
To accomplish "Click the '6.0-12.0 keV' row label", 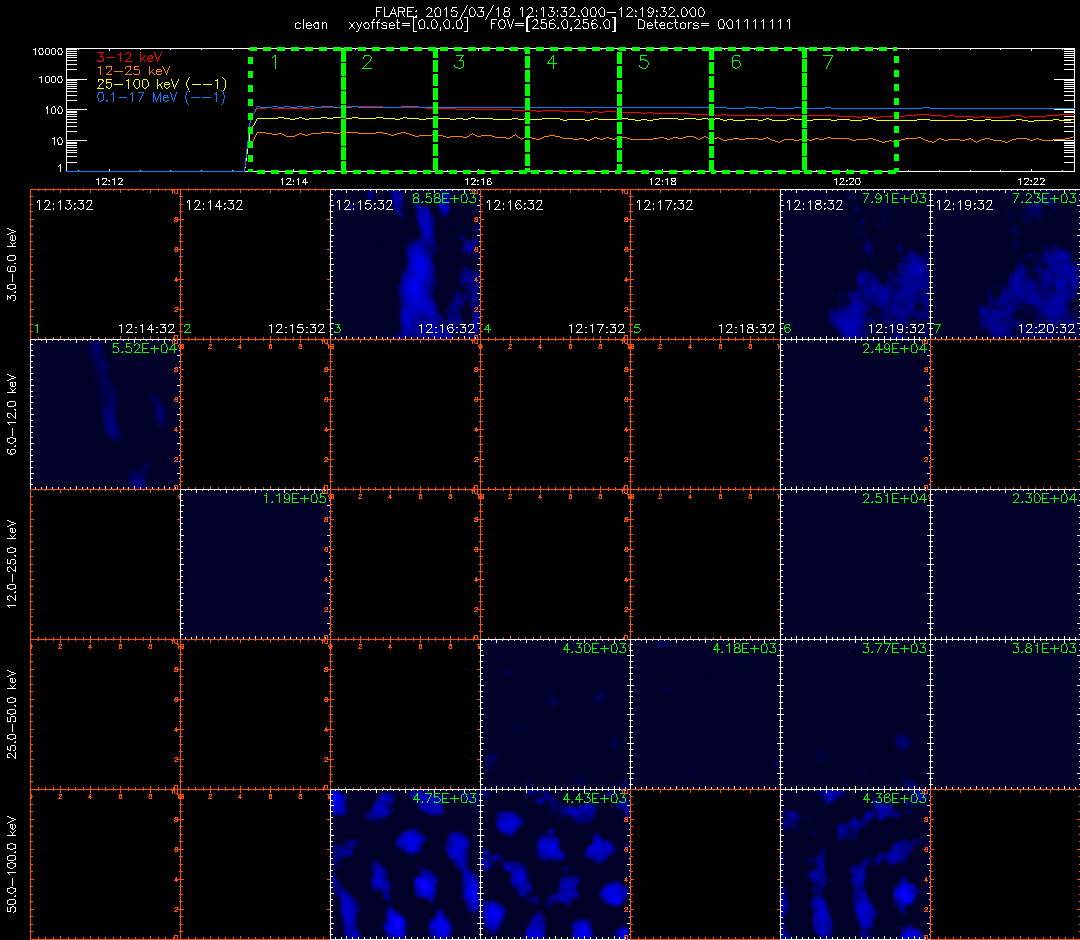I will click(12, 414).
